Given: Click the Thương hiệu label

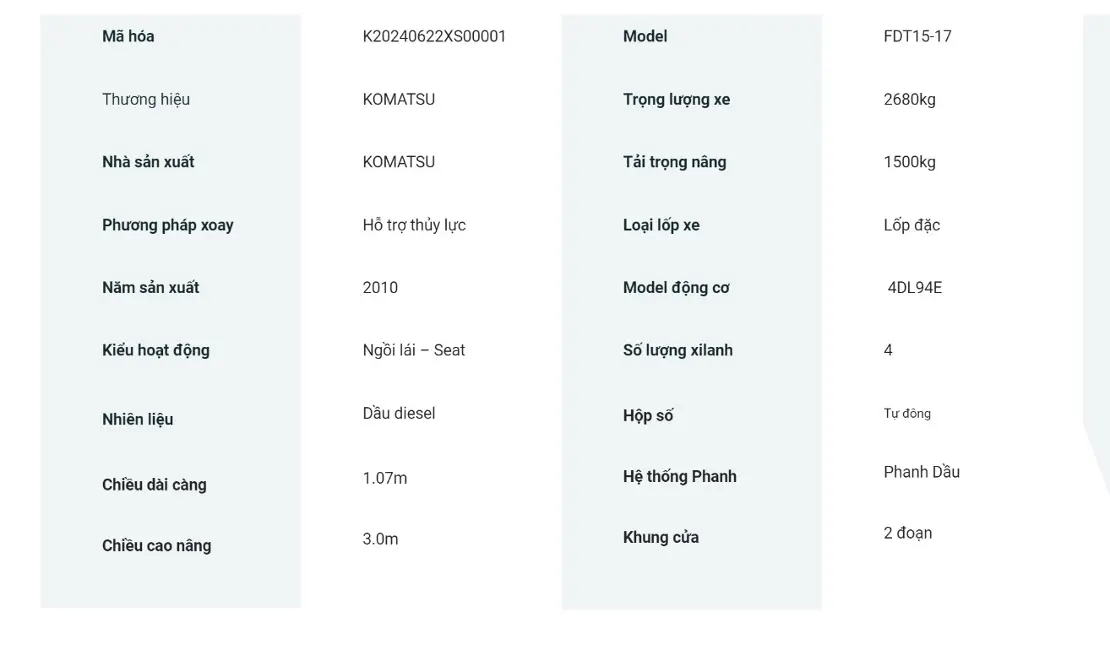Looking at the screenshot, I should 146,99.
